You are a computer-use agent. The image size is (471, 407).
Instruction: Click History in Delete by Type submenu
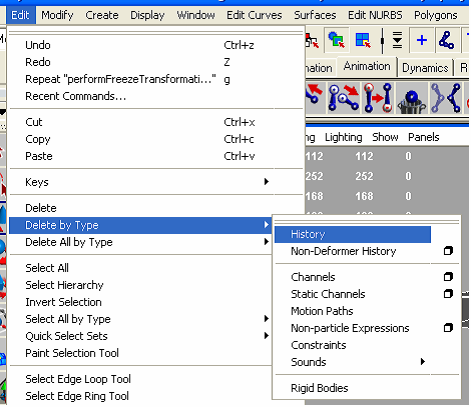(353, 234)
